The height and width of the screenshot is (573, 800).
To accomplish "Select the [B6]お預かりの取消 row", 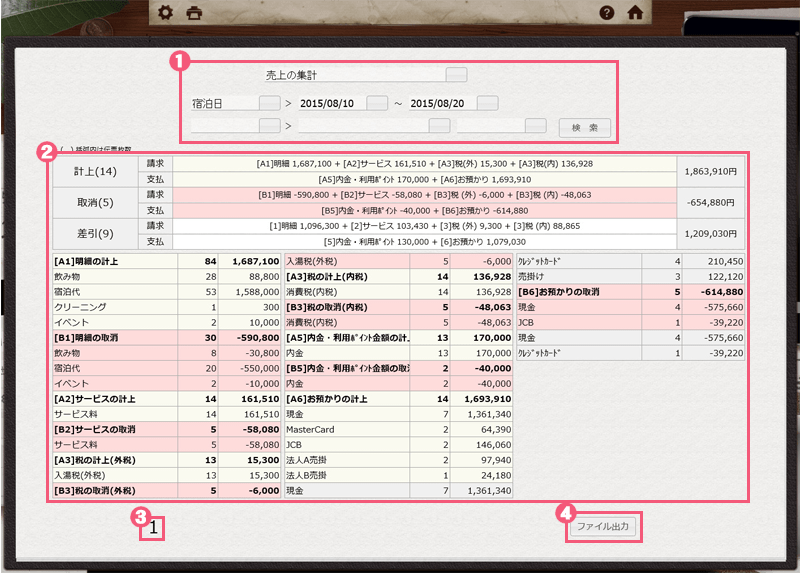I will (631, 292).
